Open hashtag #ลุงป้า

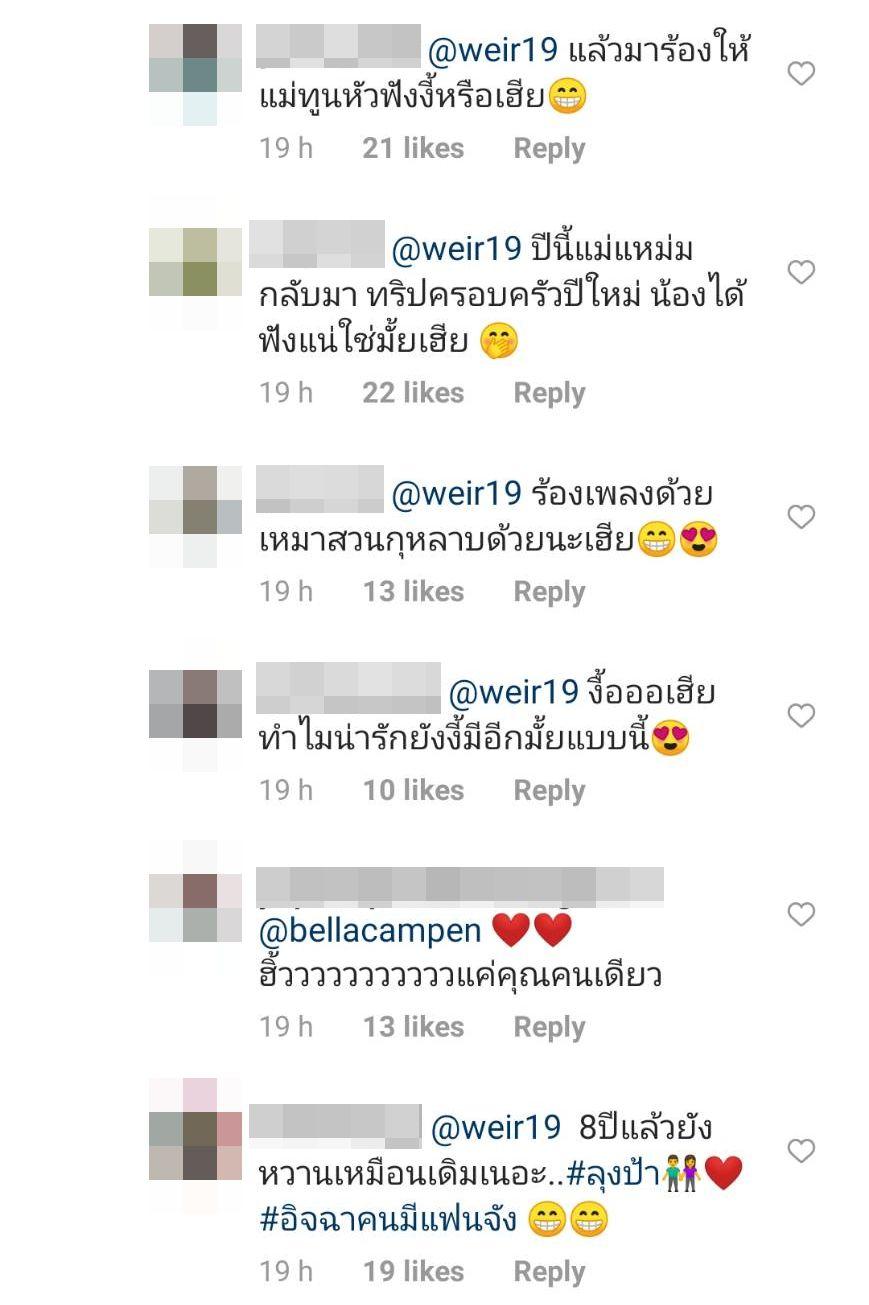click(x=613, y=1174)
